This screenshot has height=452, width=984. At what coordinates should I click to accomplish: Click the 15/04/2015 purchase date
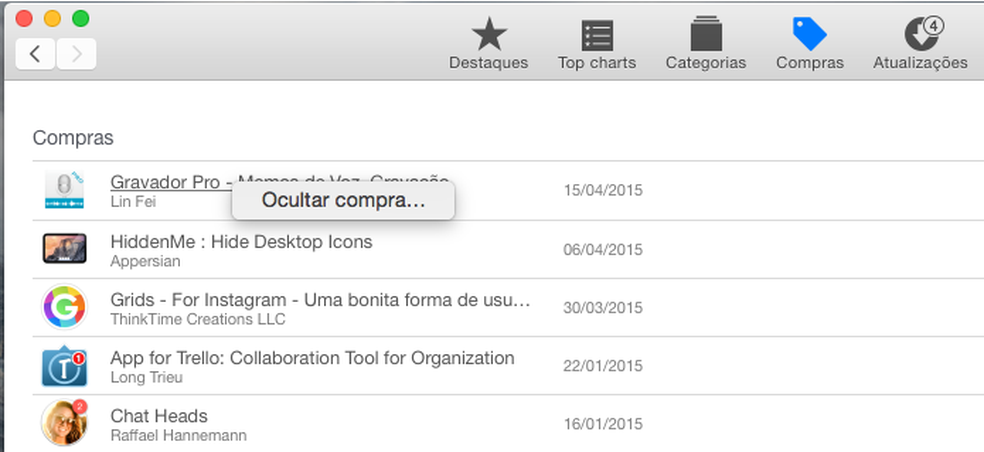tap(603, 191)
